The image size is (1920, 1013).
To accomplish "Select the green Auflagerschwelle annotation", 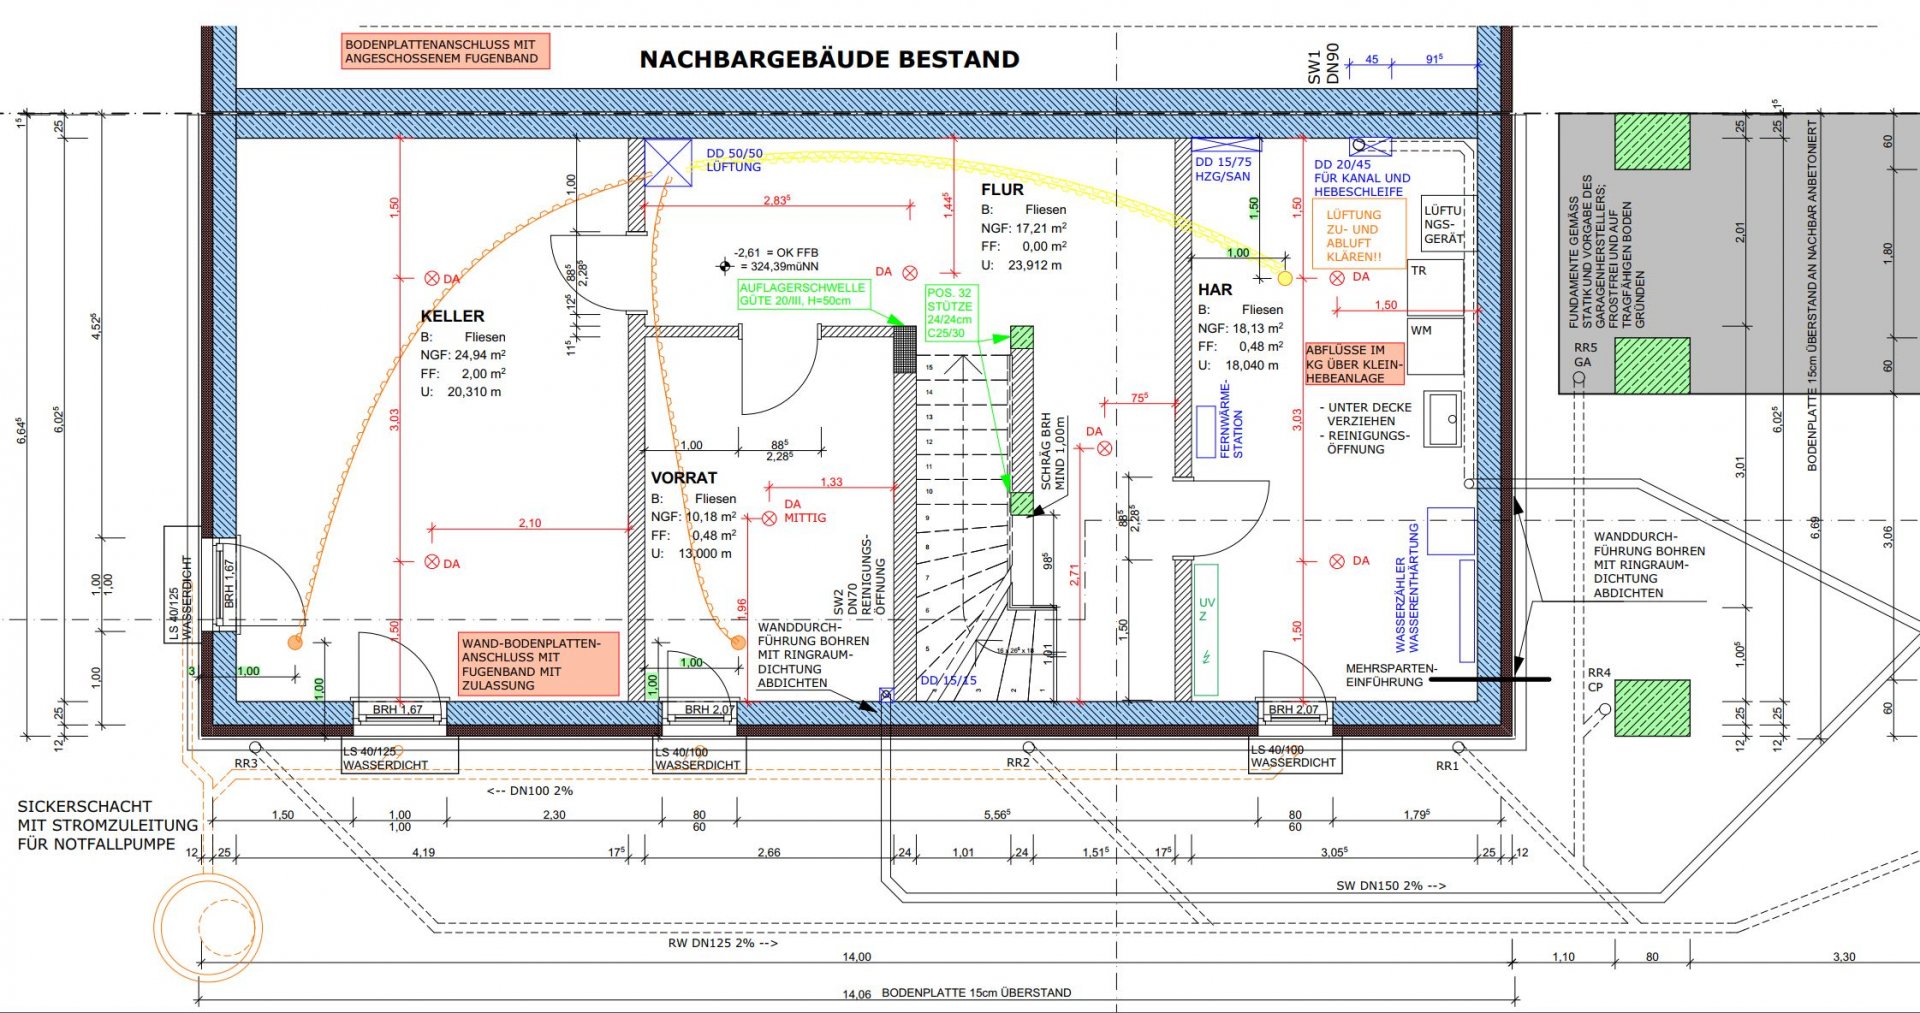I will pyautogui.click(x=802, y=294).
